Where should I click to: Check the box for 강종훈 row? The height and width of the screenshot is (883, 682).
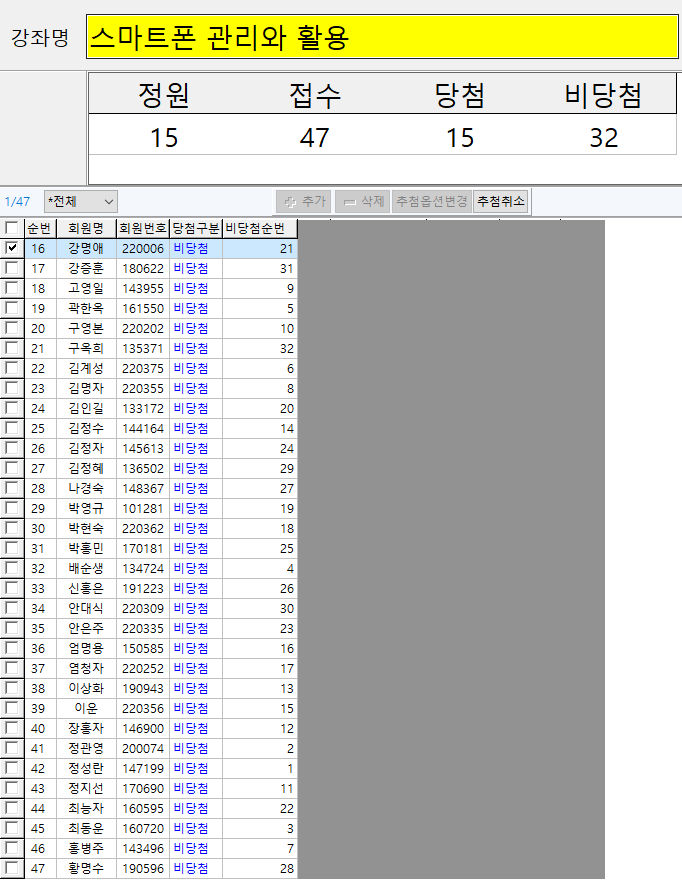click(x=11, y=268)
